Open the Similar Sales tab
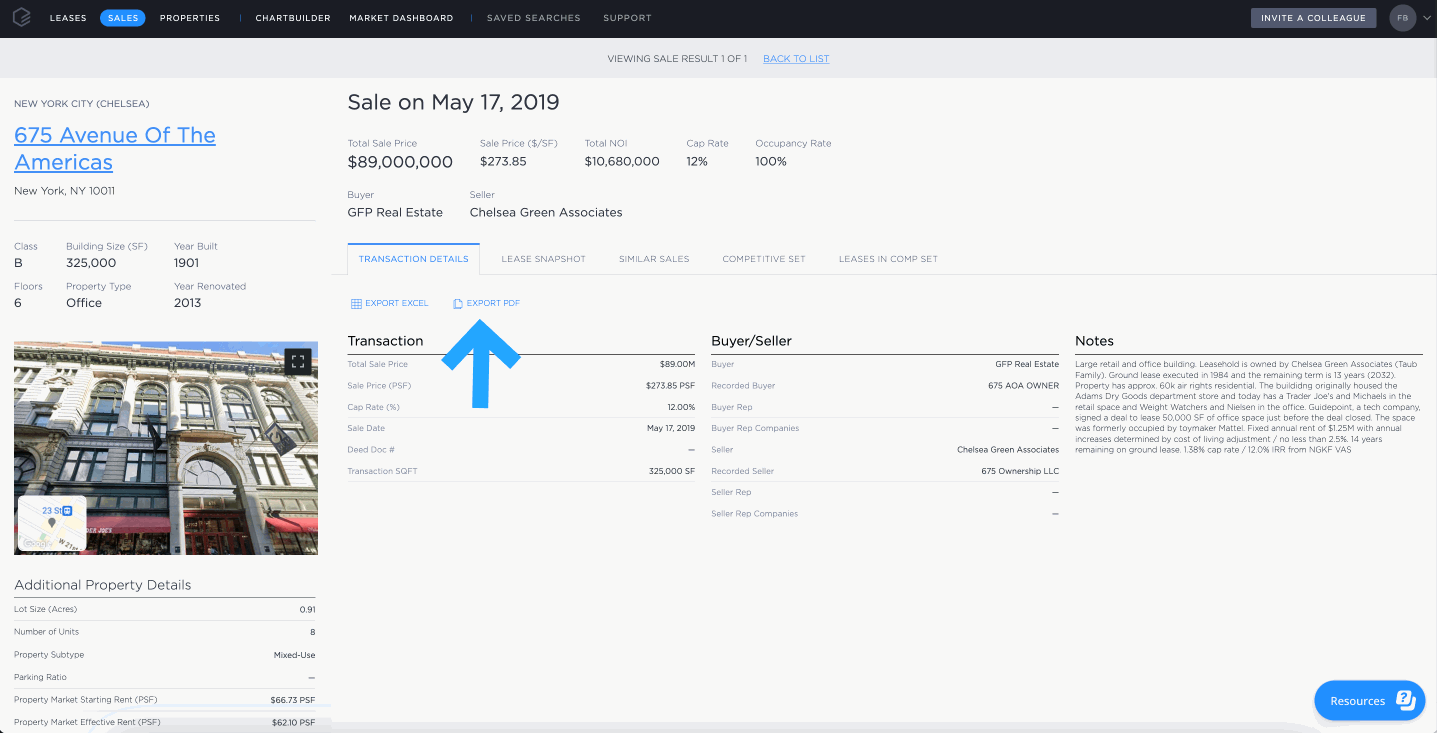This screenshot has height=733, width=1437. [x=654, y=259]
